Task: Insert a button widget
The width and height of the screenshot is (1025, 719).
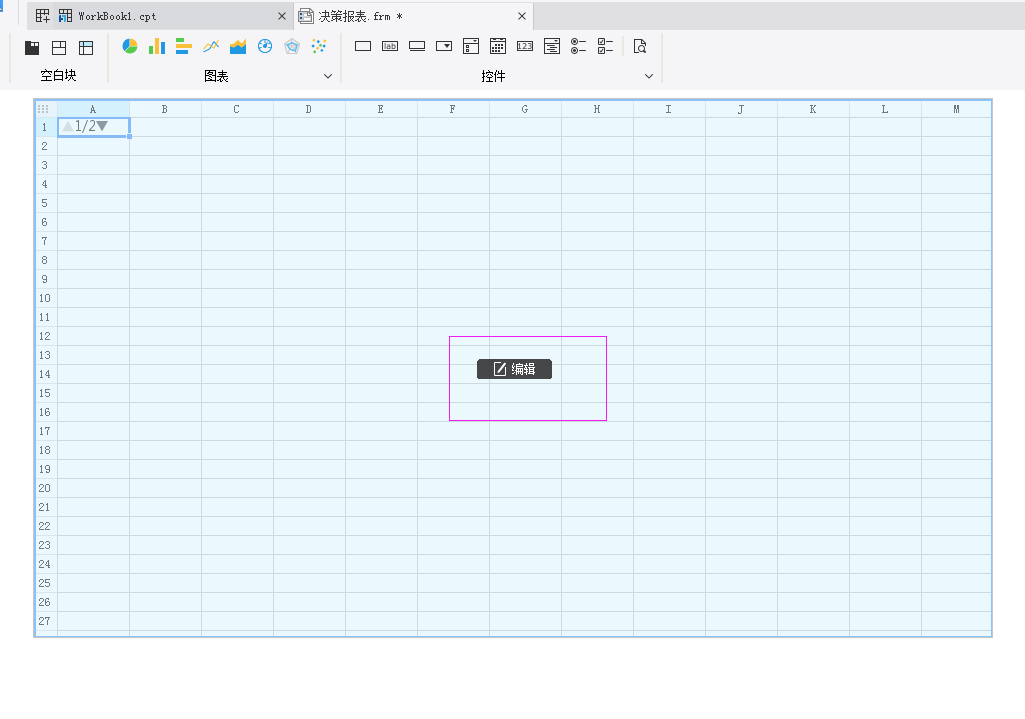Action: tap(417, 46)
